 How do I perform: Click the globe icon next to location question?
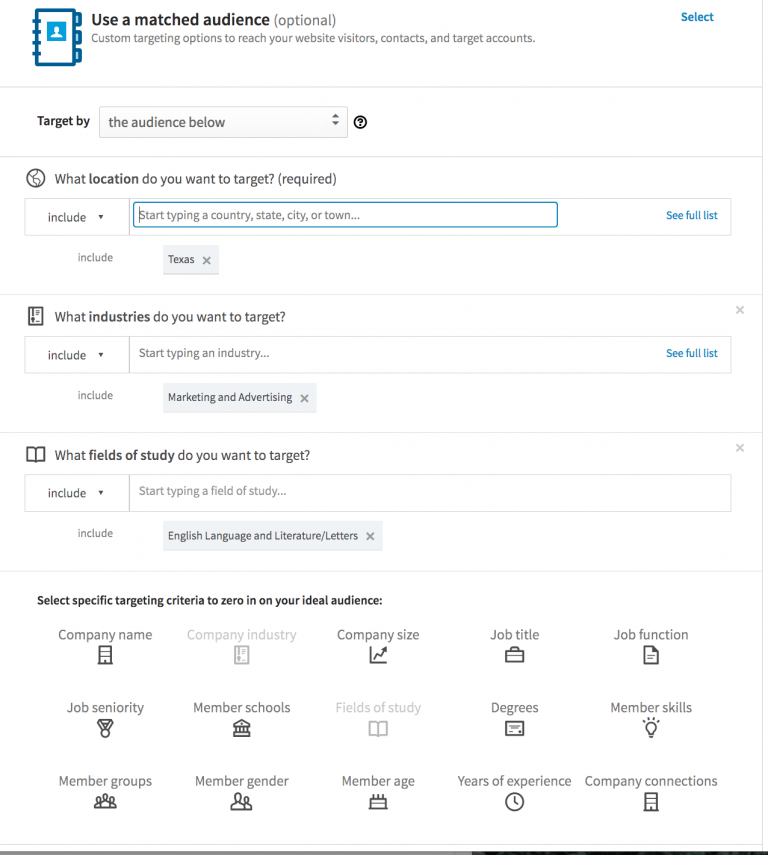pyautogui.click(x=35, y=176)
